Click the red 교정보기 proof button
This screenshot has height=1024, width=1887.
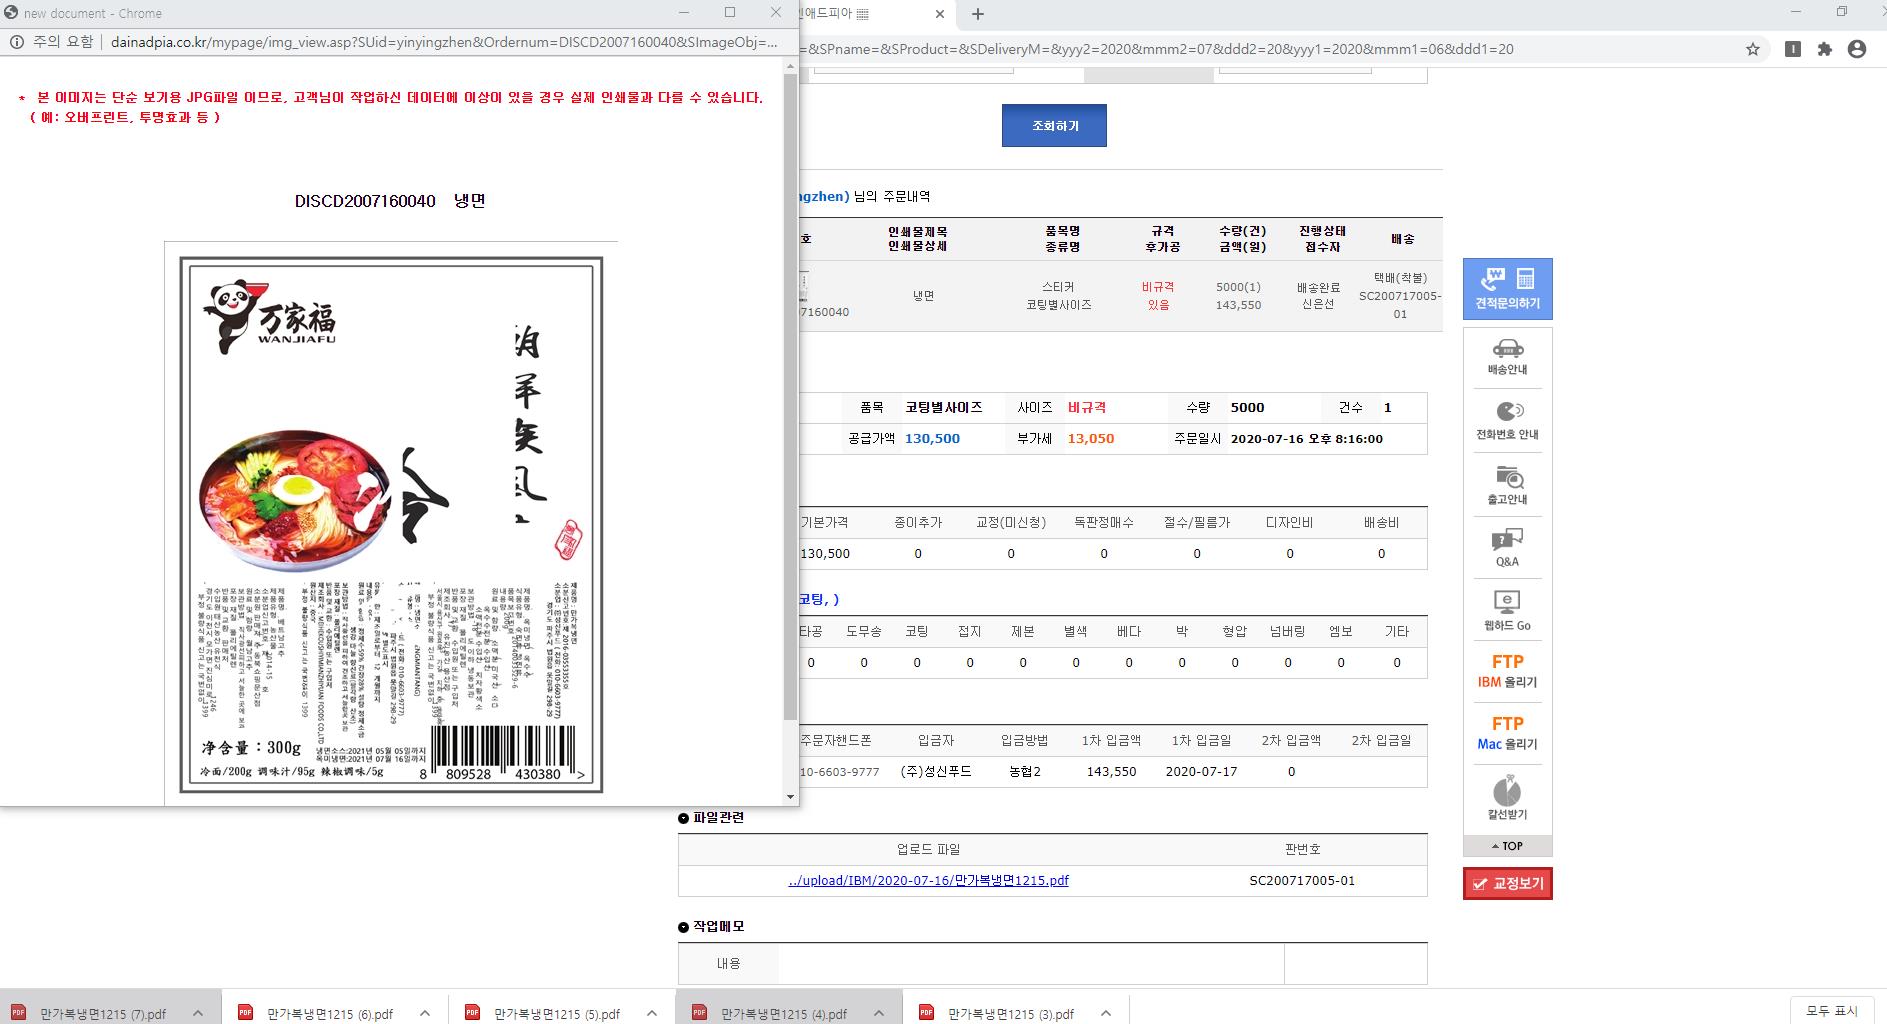pos(1507,884)
